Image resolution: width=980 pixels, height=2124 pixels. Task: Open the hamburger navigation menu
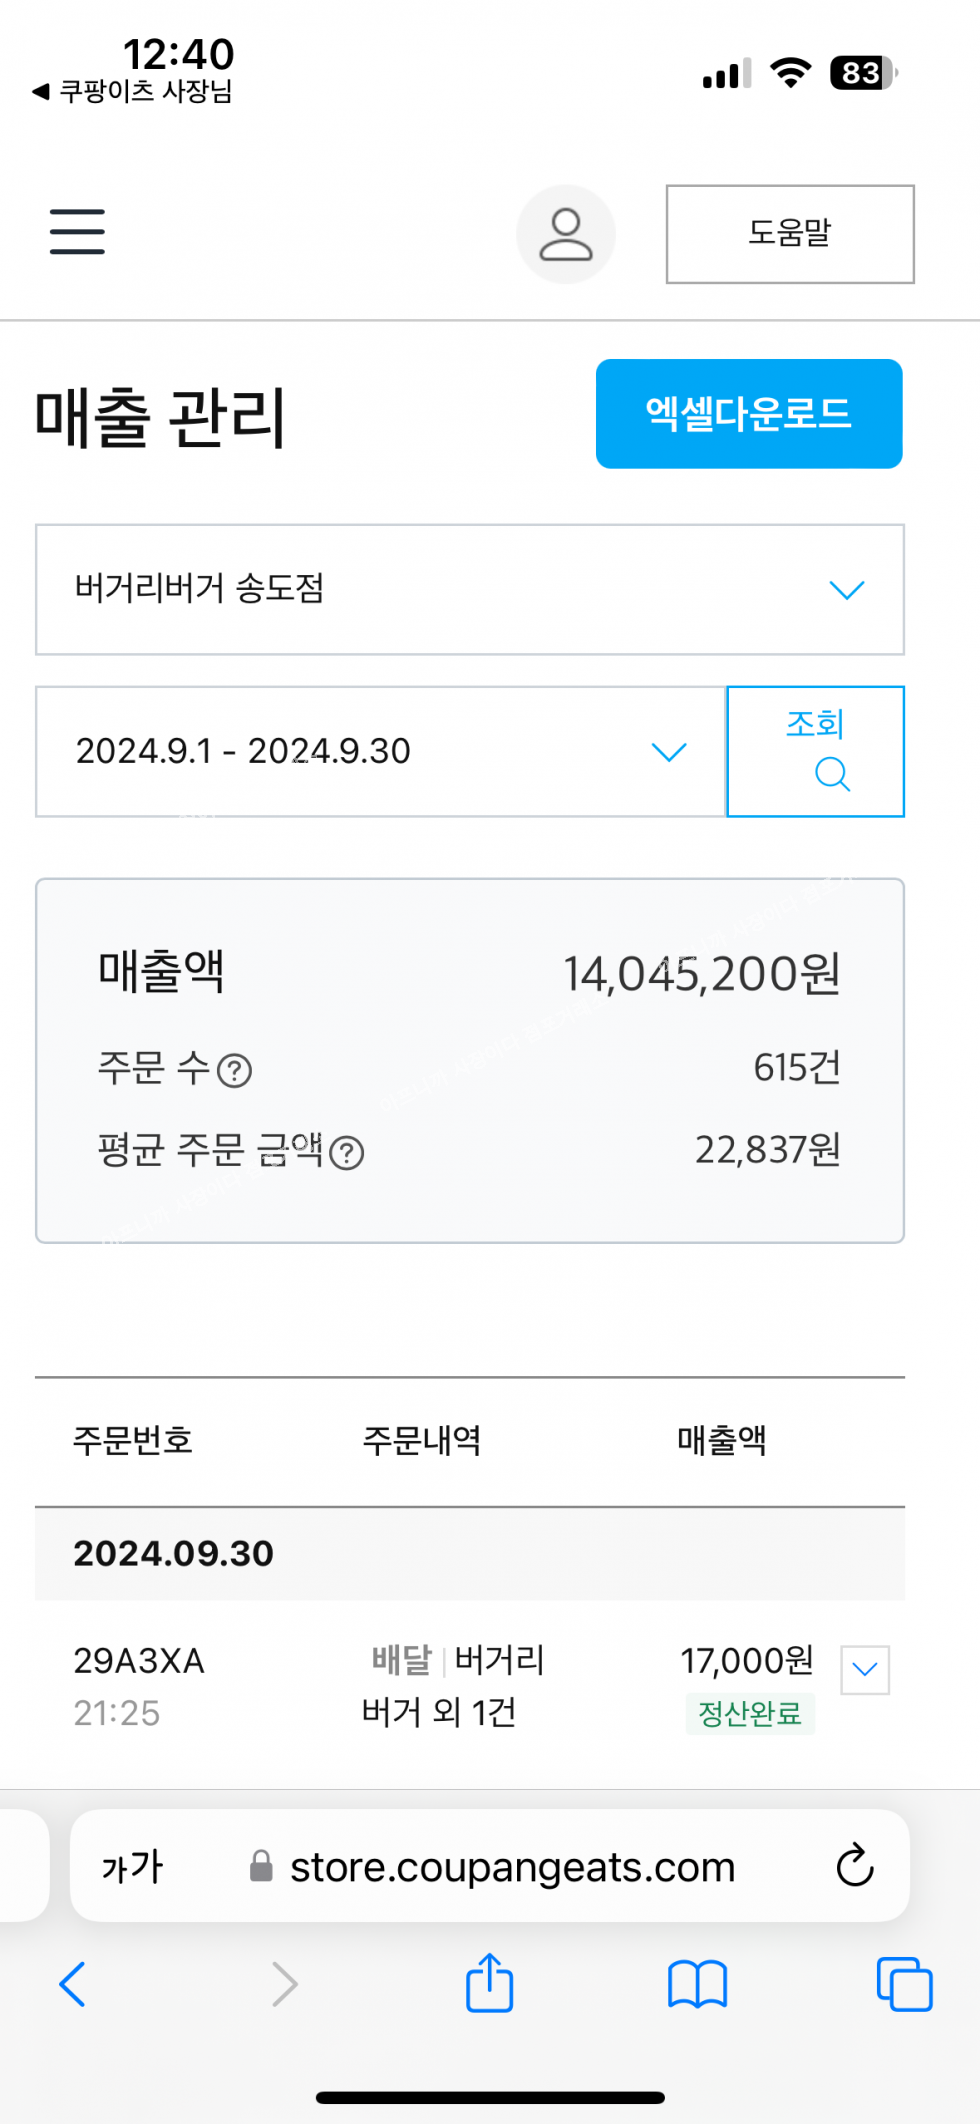pos(77,232)
